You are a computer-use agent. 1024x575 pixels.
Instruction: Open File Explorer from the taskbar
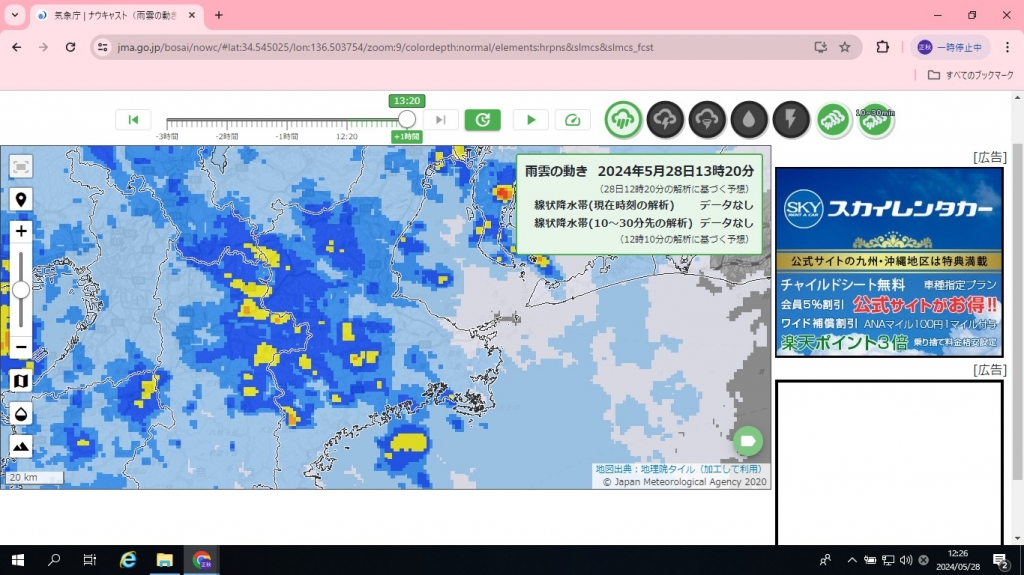click(x=164, y=560)
